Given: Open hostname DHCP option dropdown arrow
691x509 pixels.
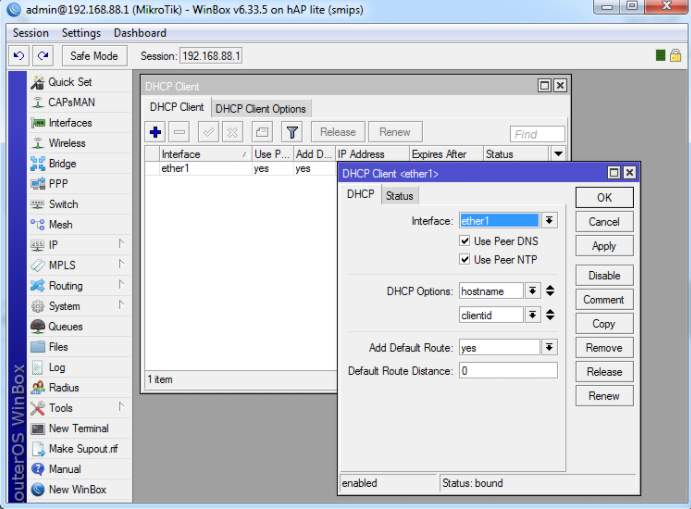Looking at the screenshot, I should pos(533,291).
